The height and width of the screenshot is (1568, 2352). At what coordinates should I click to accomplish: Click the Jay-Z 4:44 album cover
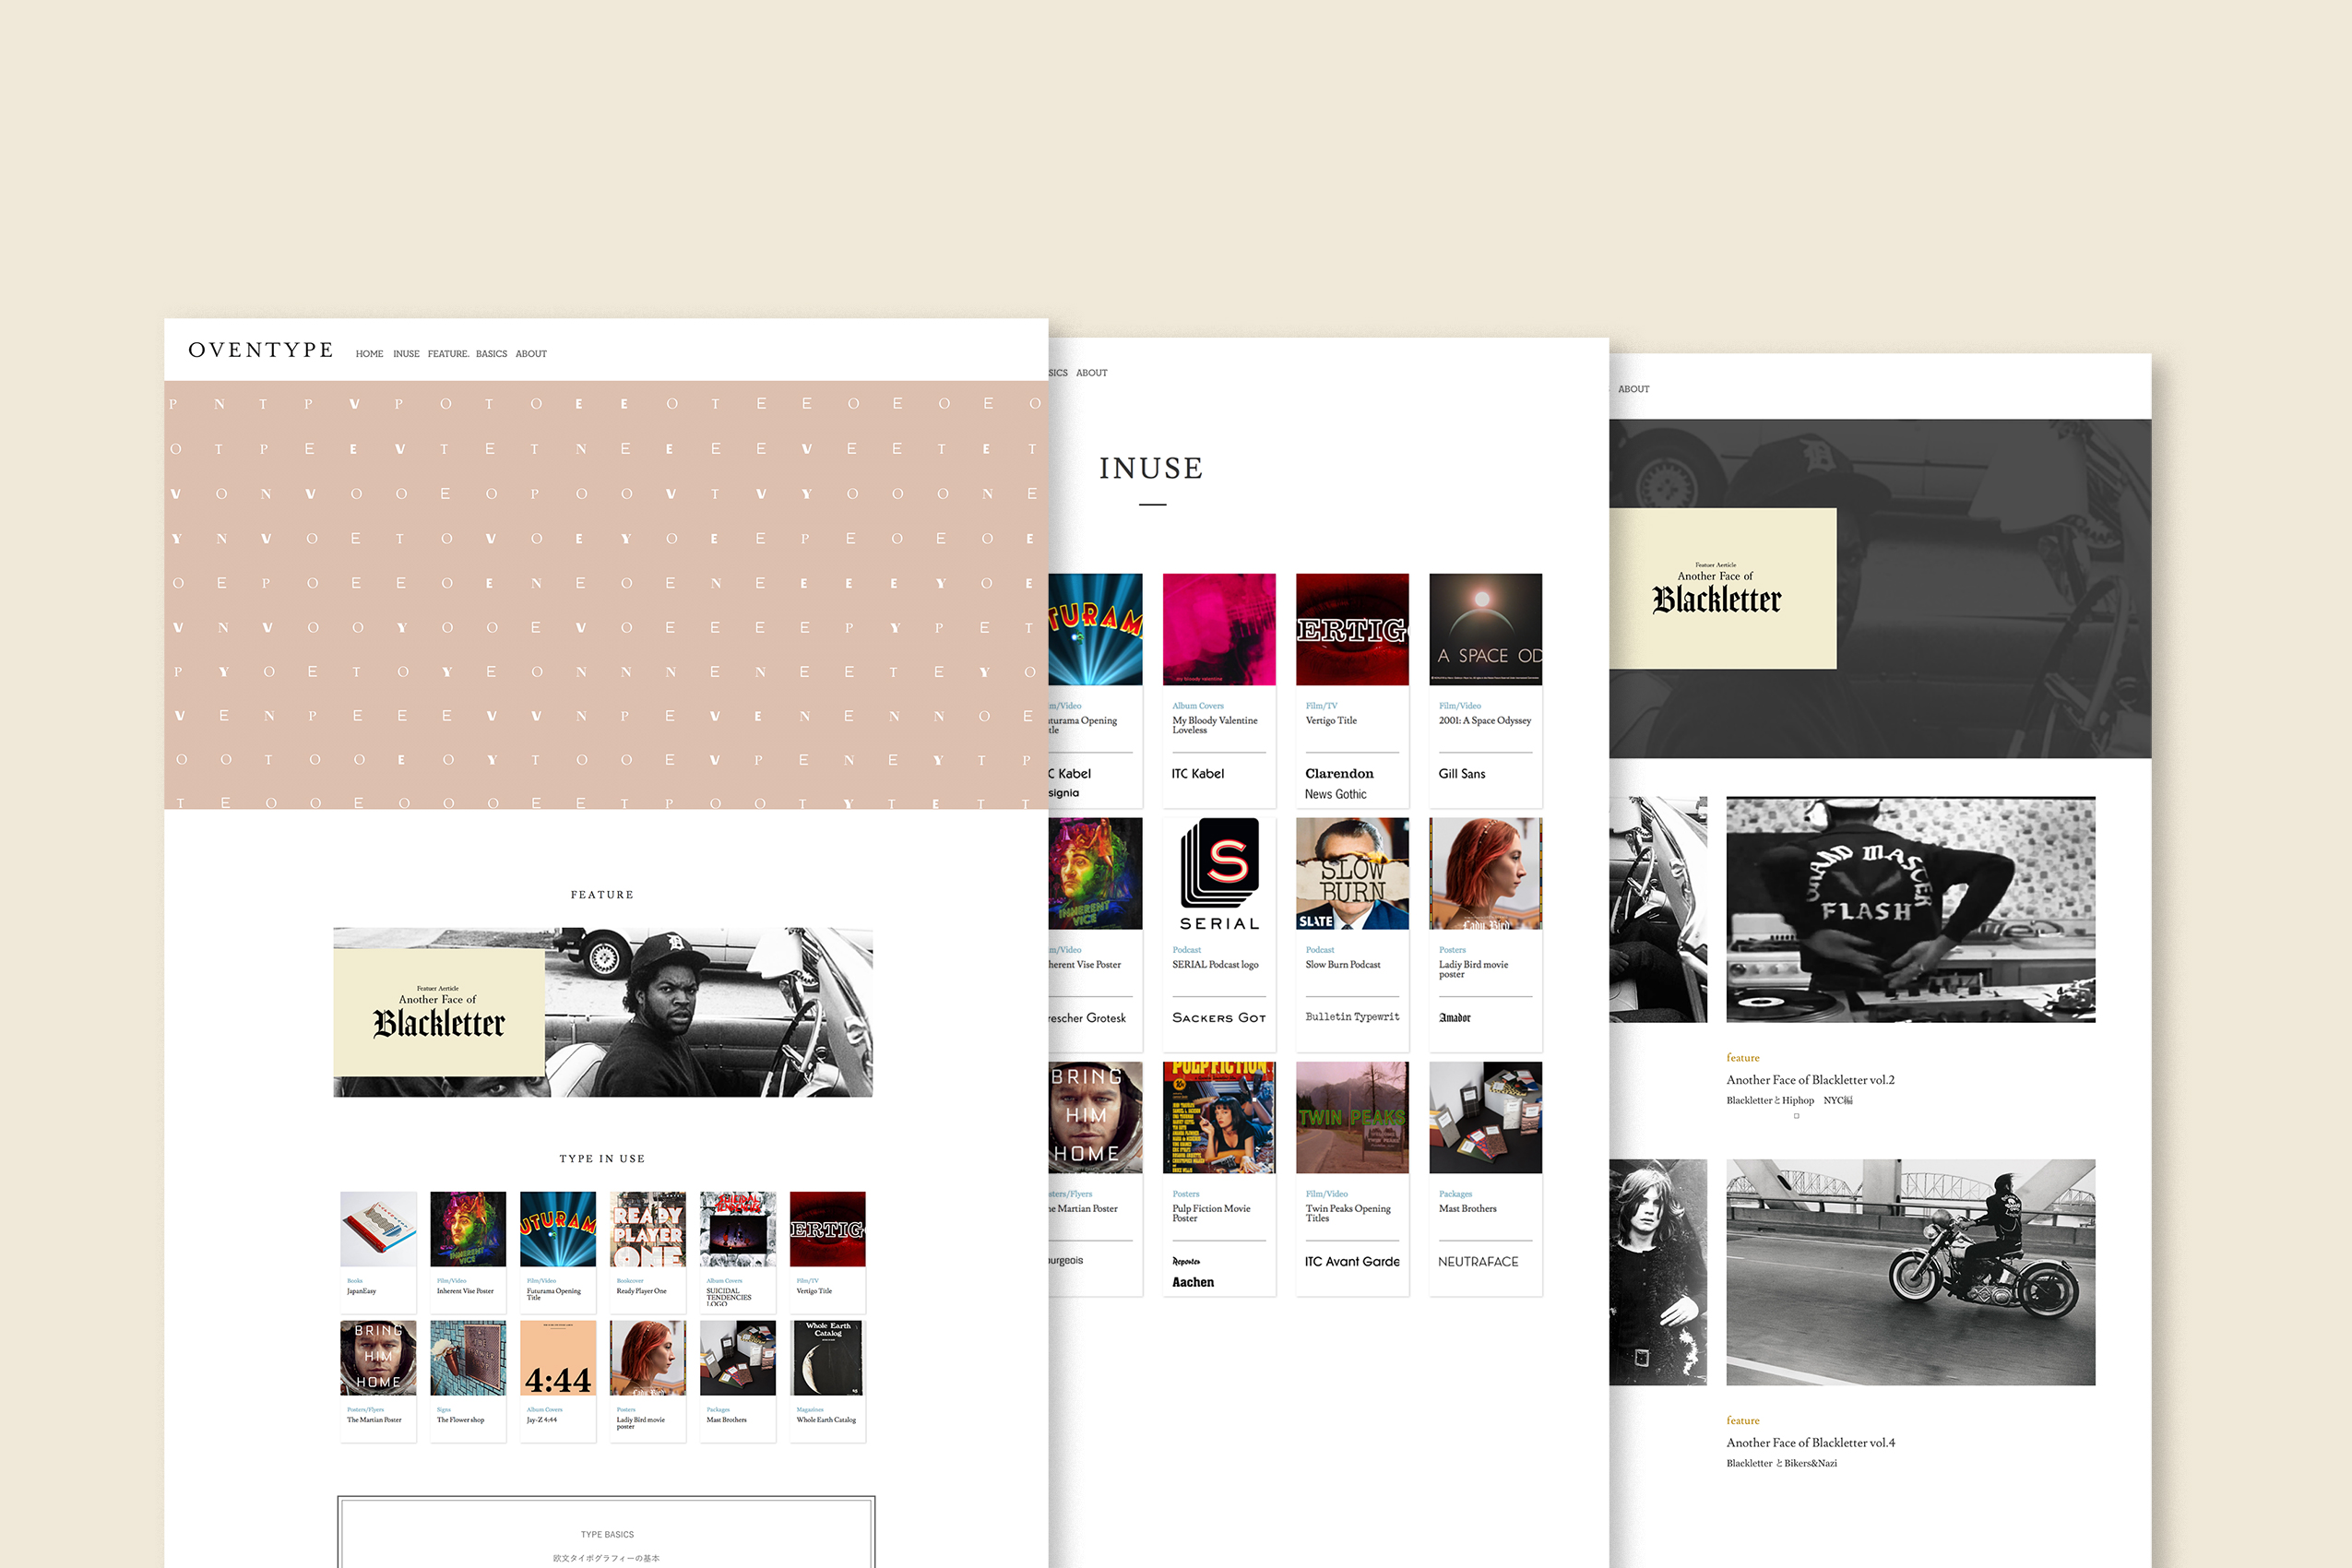557,1357
